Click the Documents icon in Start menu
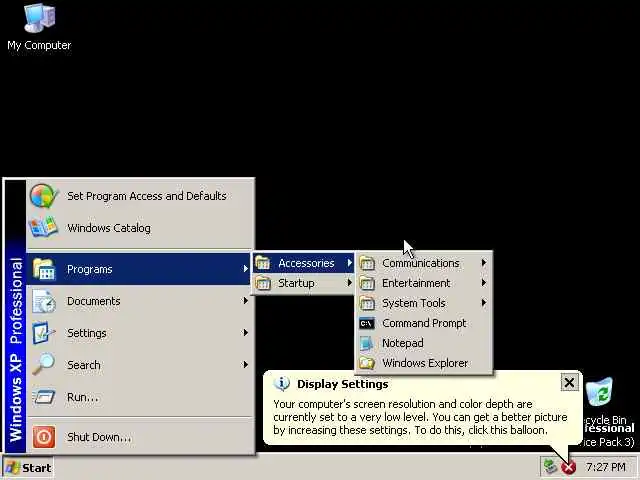Viewport: 640px width, 480px height. point(44,301)
